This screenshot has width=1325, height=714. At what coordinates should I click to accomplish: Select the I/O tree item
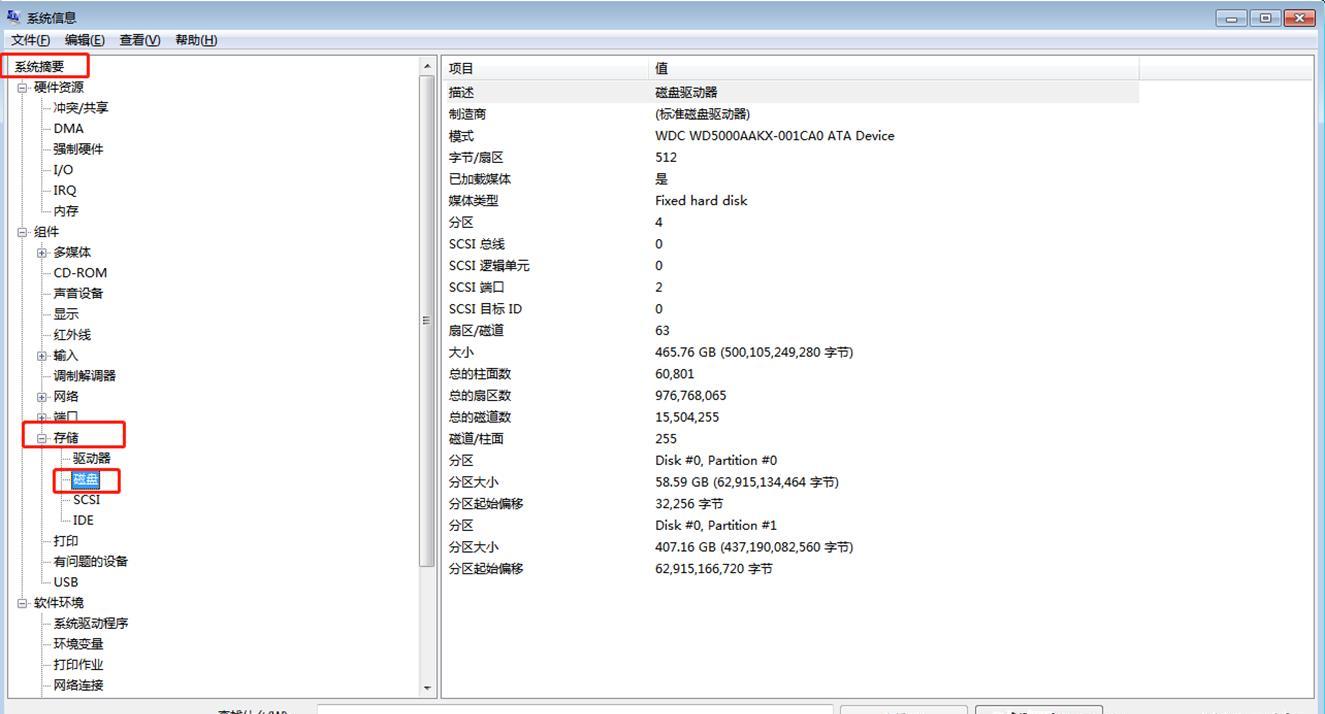click(63, 169)
